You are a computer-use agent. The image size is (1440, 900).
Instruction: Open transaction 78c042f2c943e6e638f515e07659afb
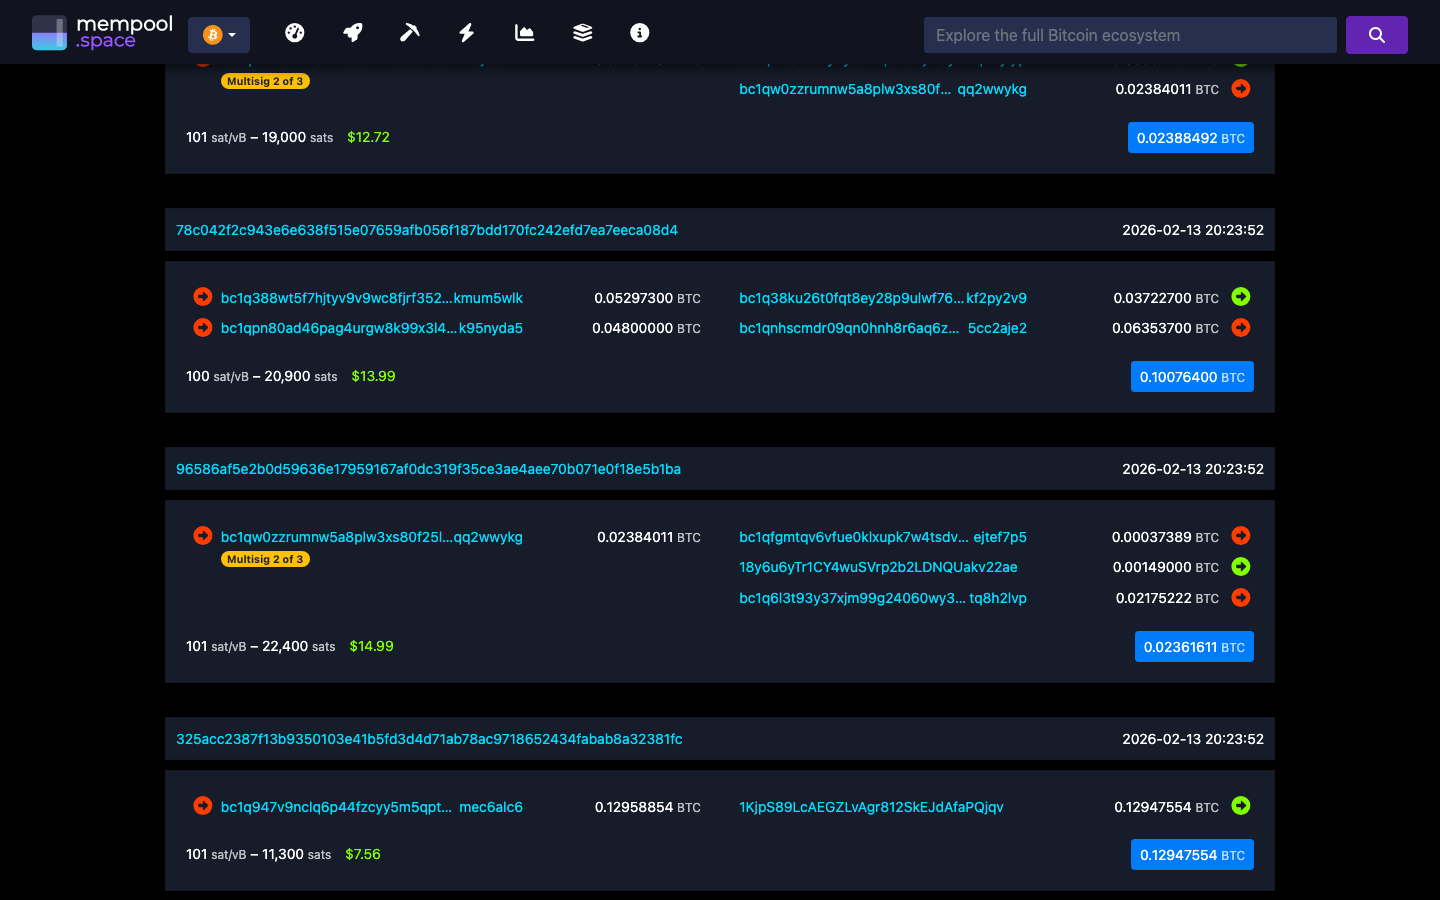click(427, 229)
